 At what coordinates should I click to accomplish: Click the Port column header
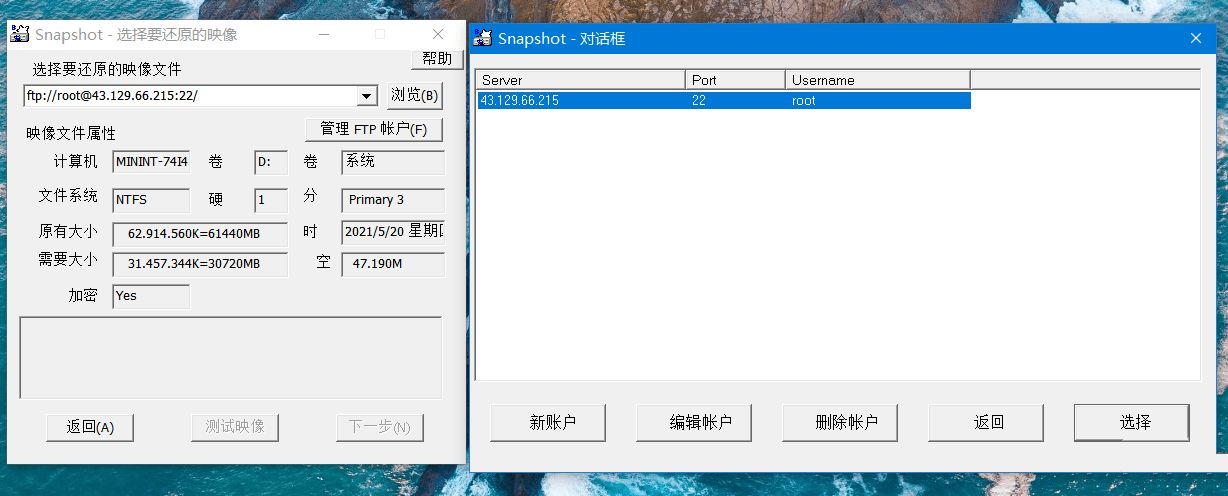click(x=735, y=80)
